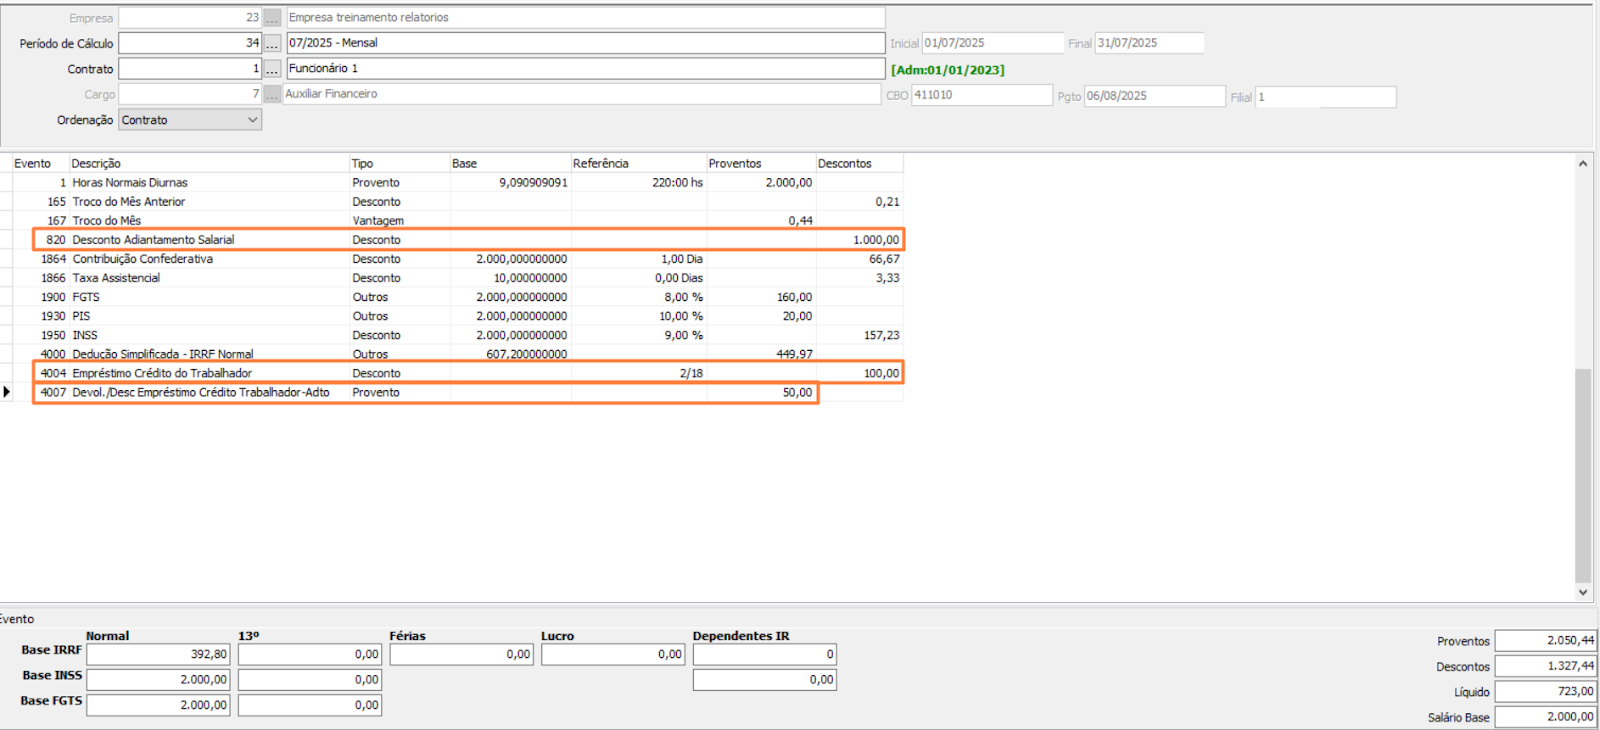Viewport: 1600px width, 730px height.
Task: Click the Pgto date field 06/08/2025
Action: click(x=1154, y=96)
